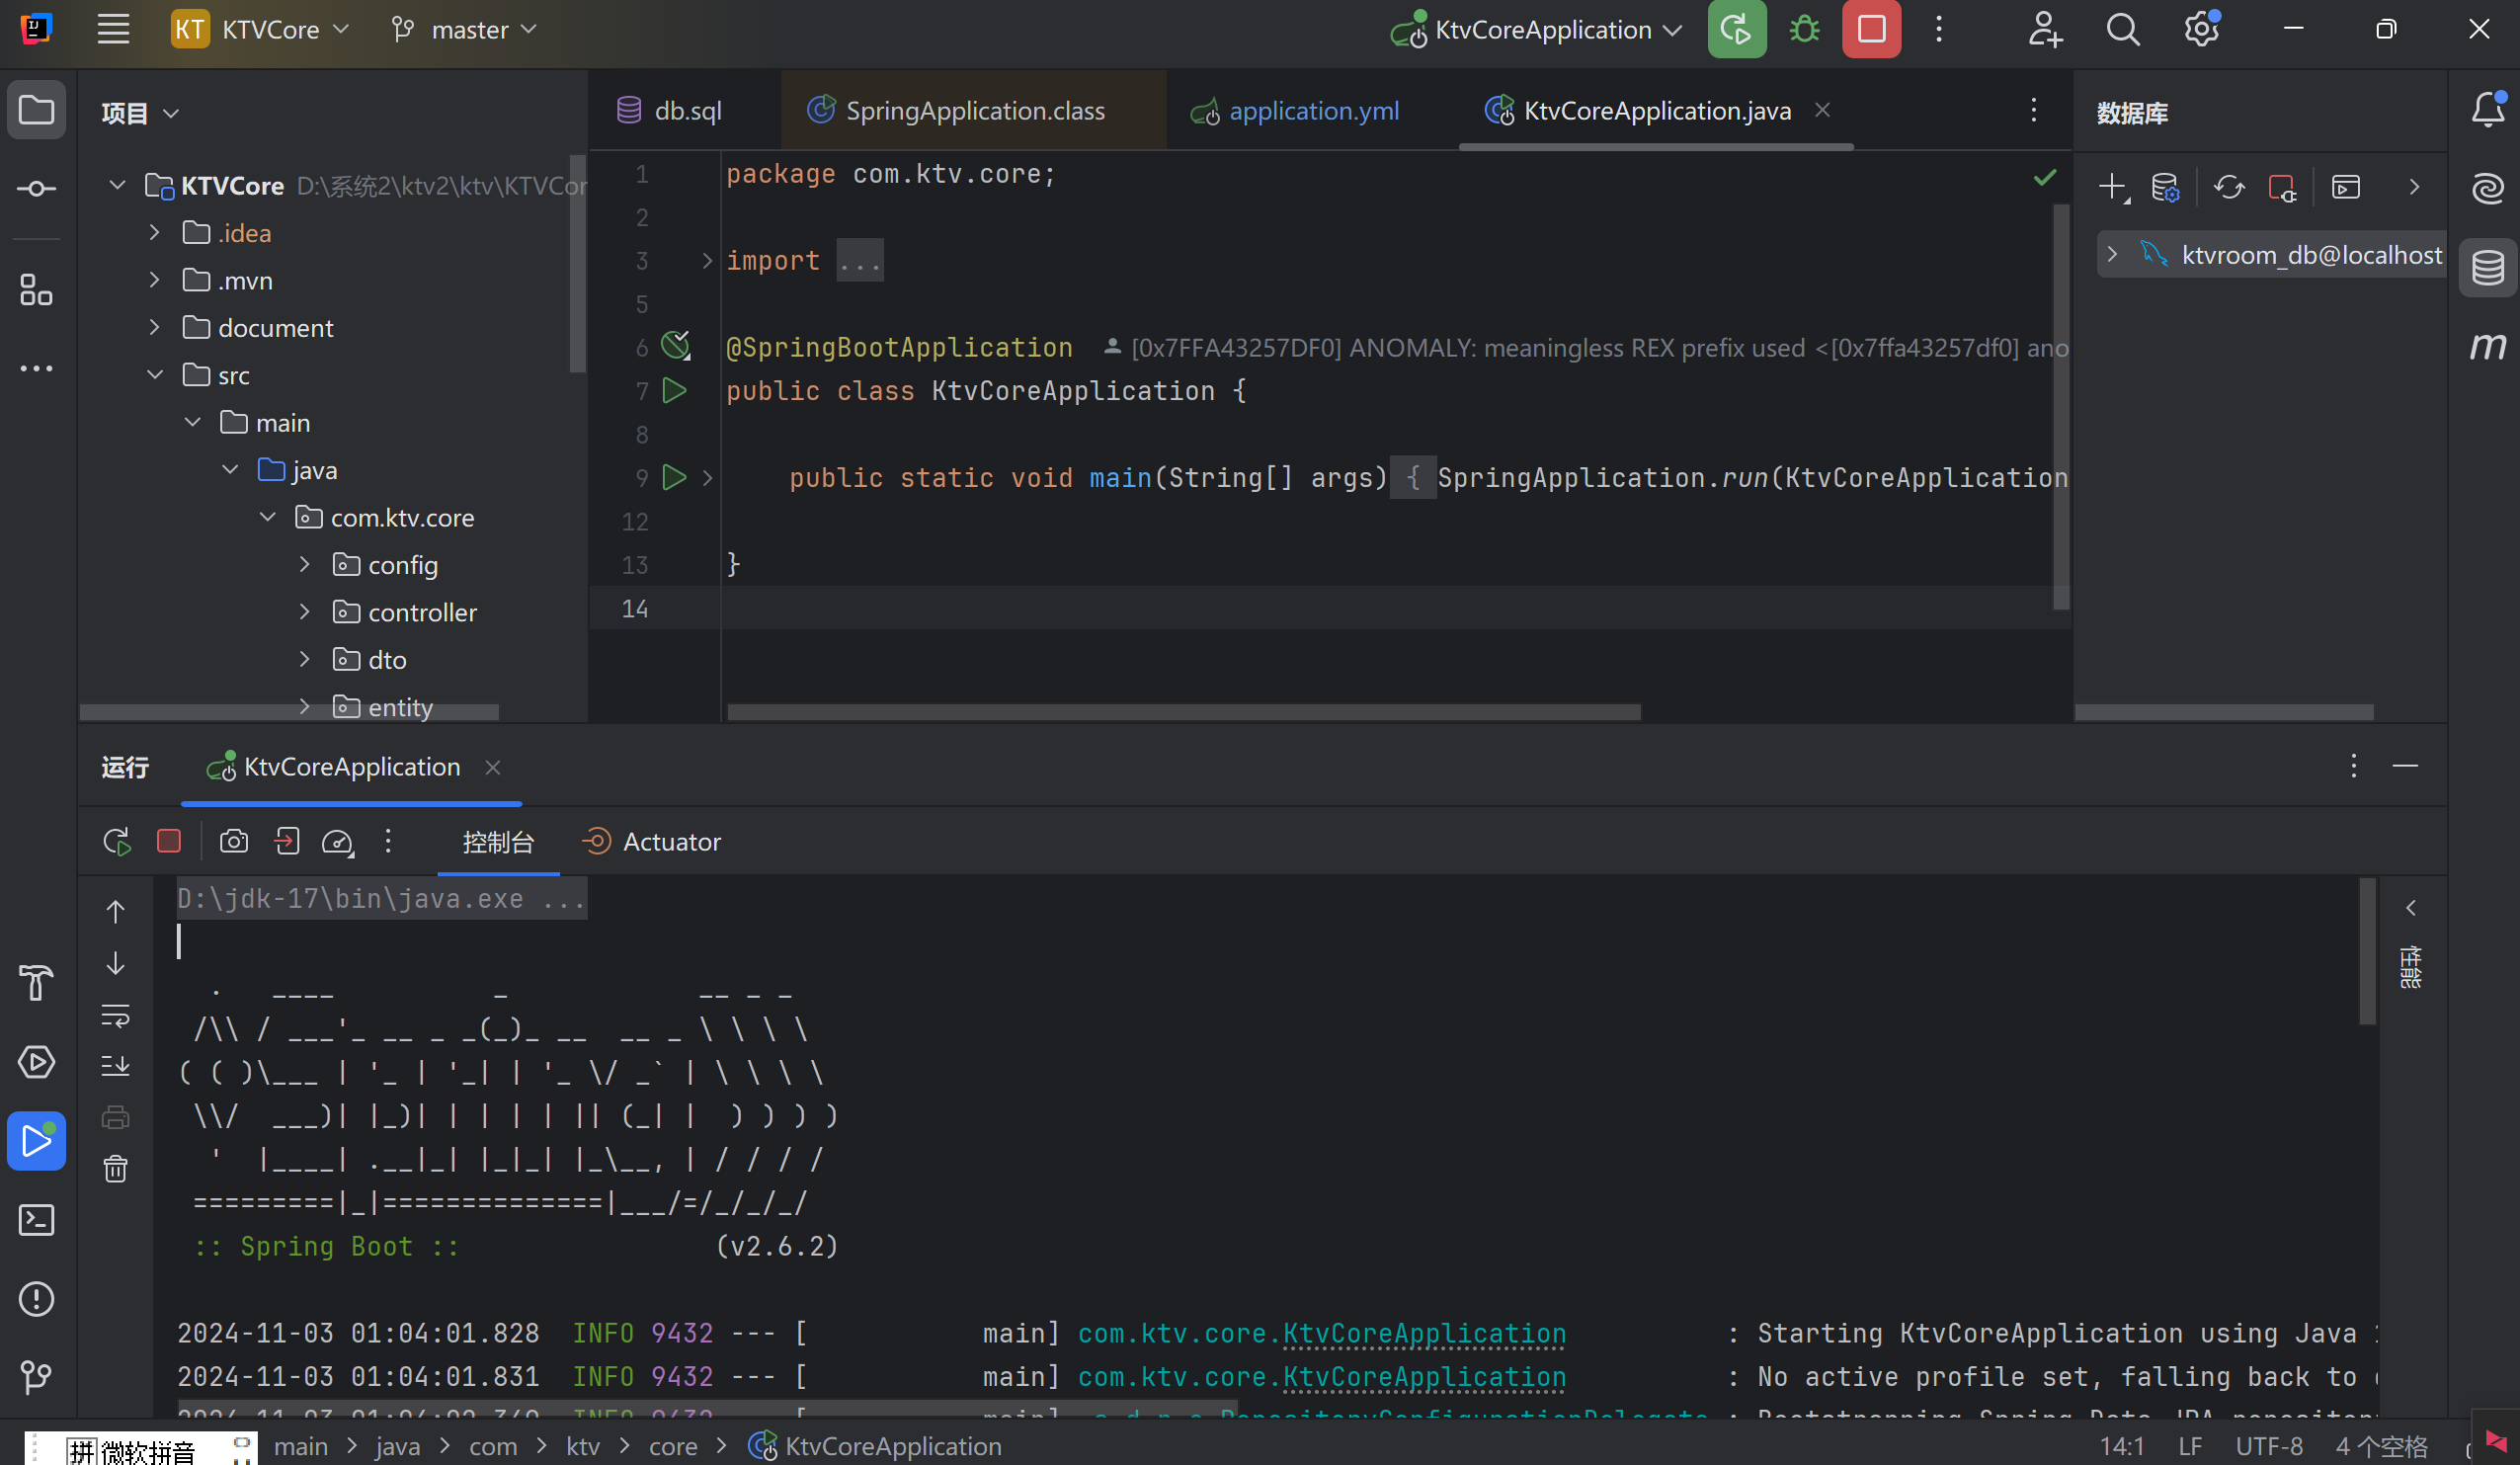Open the Git tool window icon
The height and width of the screenshot is (1465, 2520).
click(37, 1377)
